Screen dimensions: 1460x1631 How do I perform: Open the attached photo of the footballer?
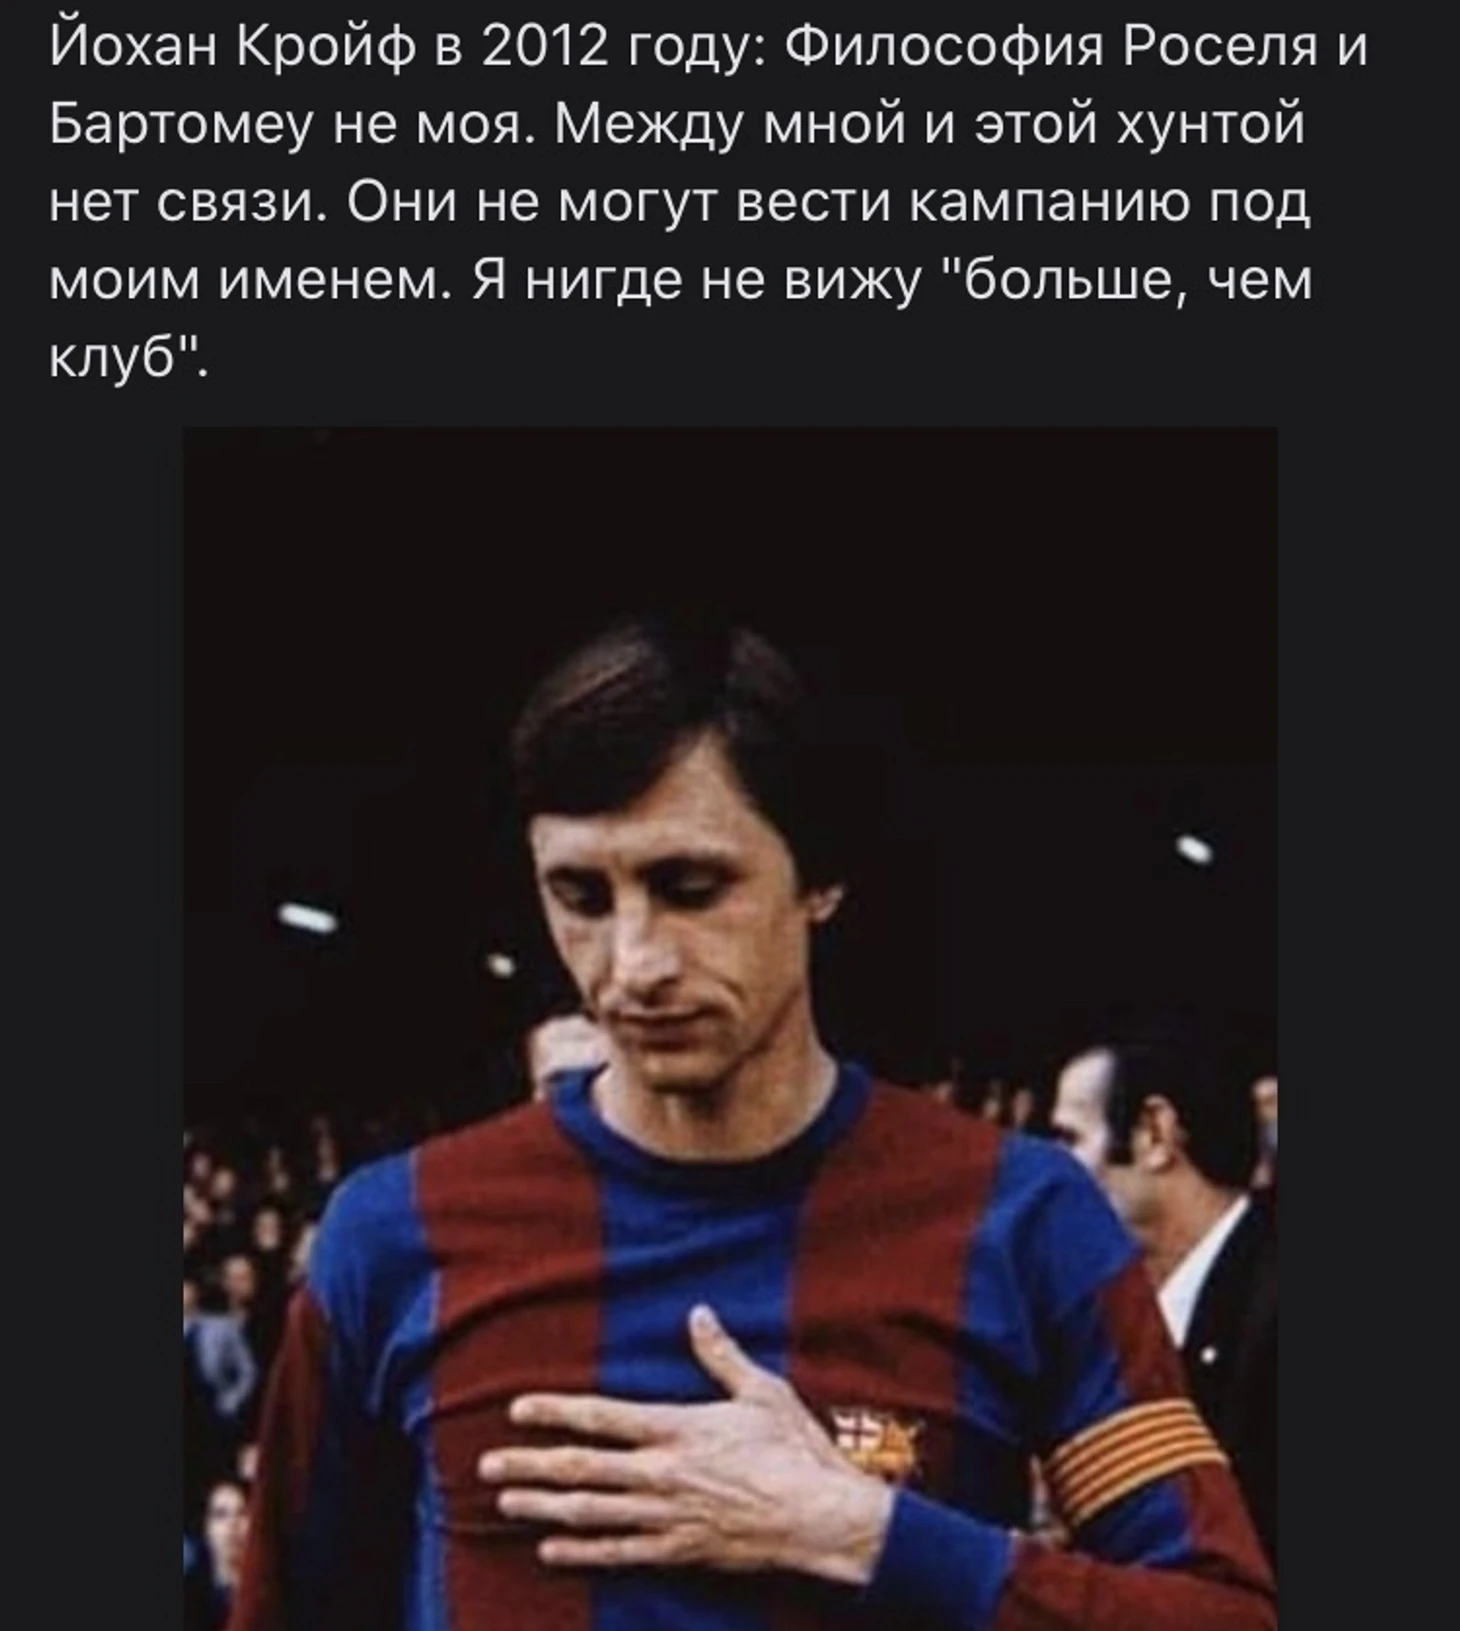(730, 1028)
